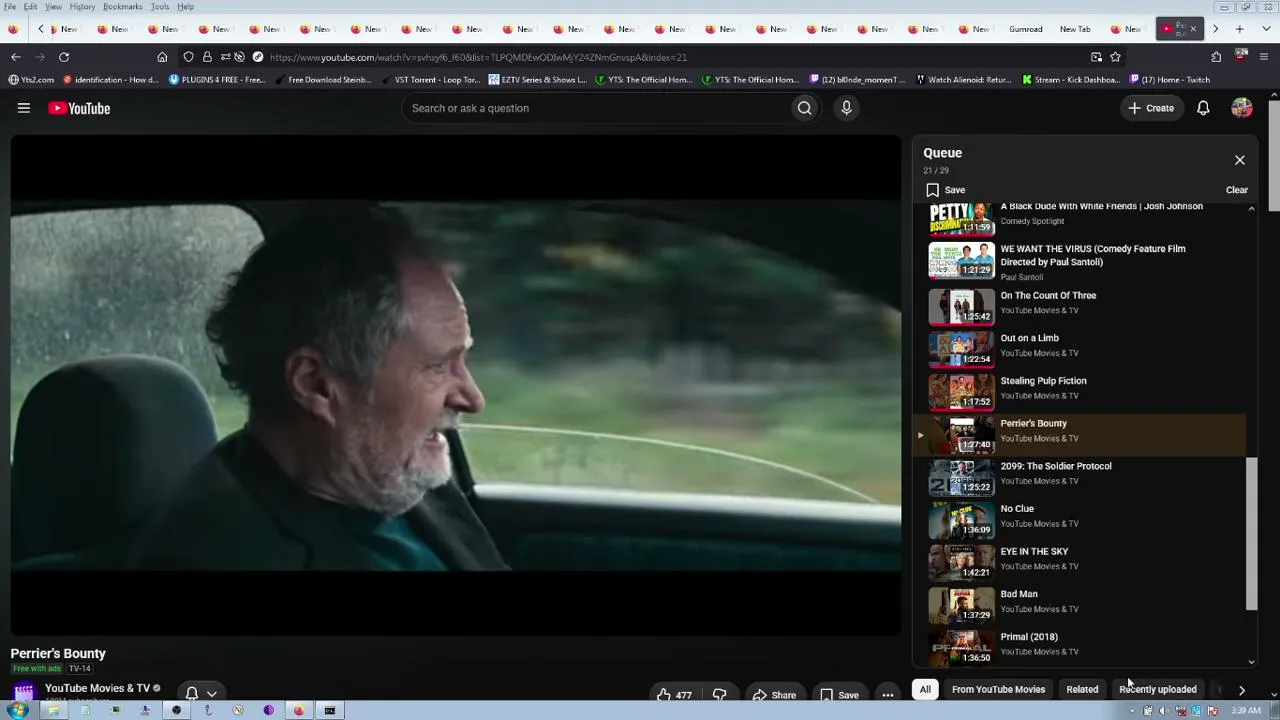
Task: Select Primal (2018) in the queue
Action: click(1079, 648)
